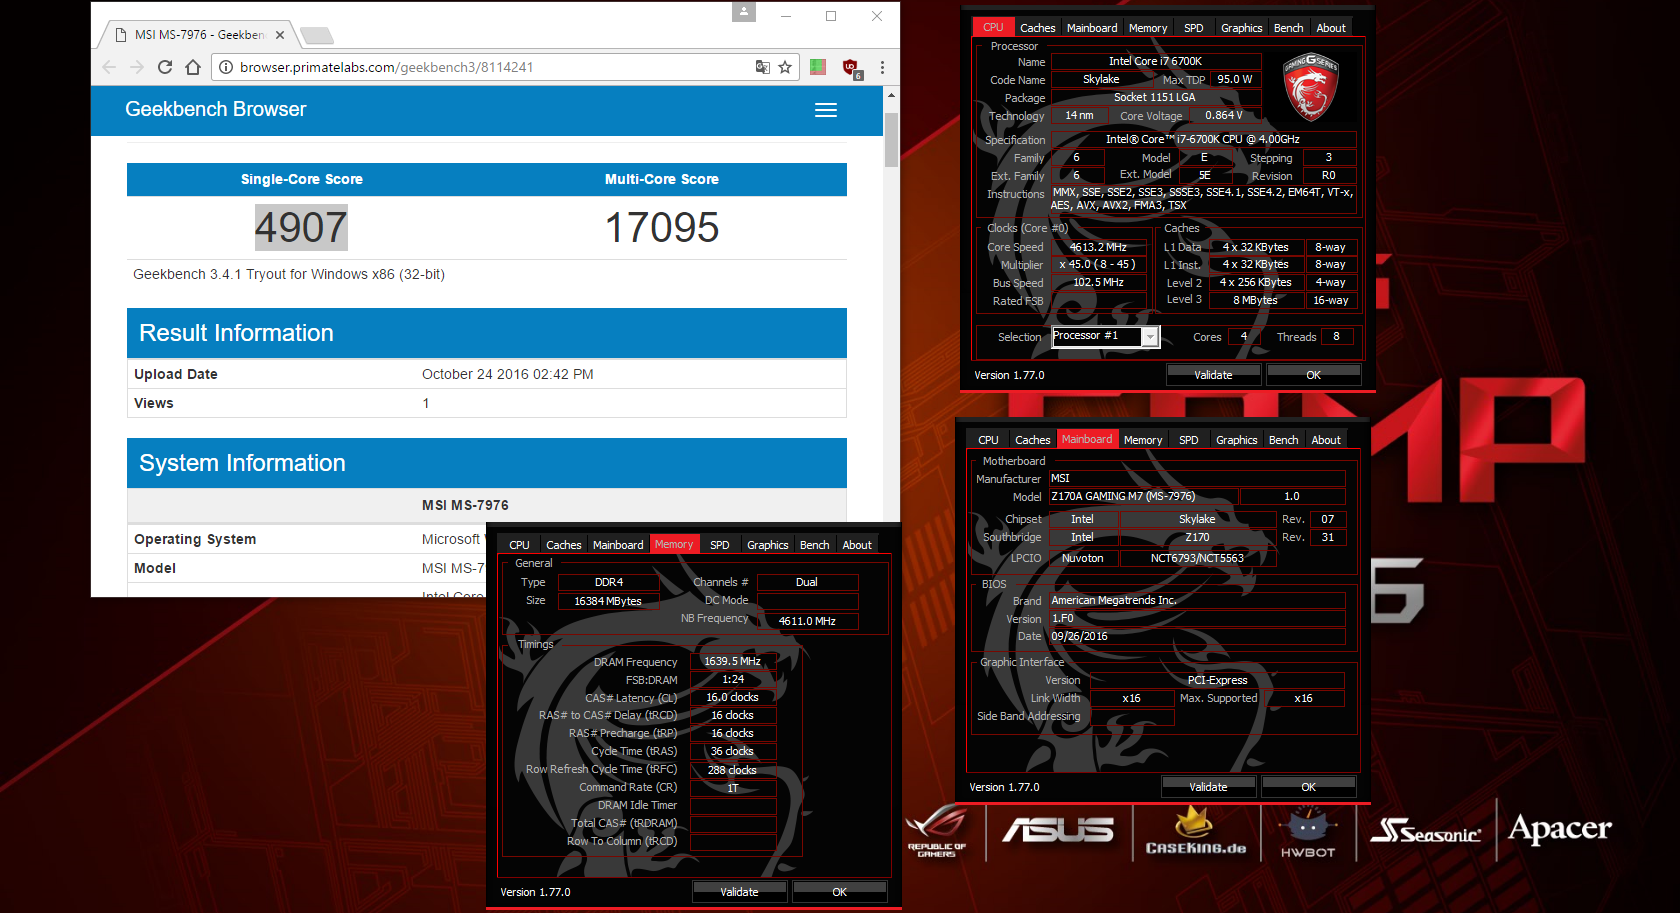Open a new Chrome tab
This screenshot has height=913, width=1680.
click(317, 36)
